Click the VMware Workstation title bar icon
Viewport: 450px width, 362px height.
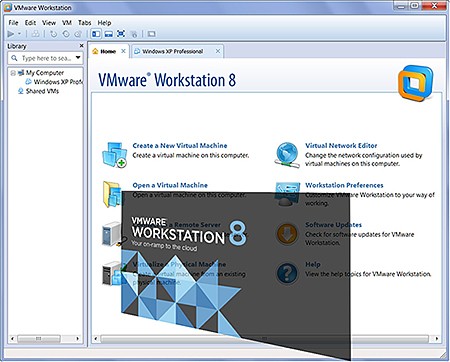click(x=7, y=7)
